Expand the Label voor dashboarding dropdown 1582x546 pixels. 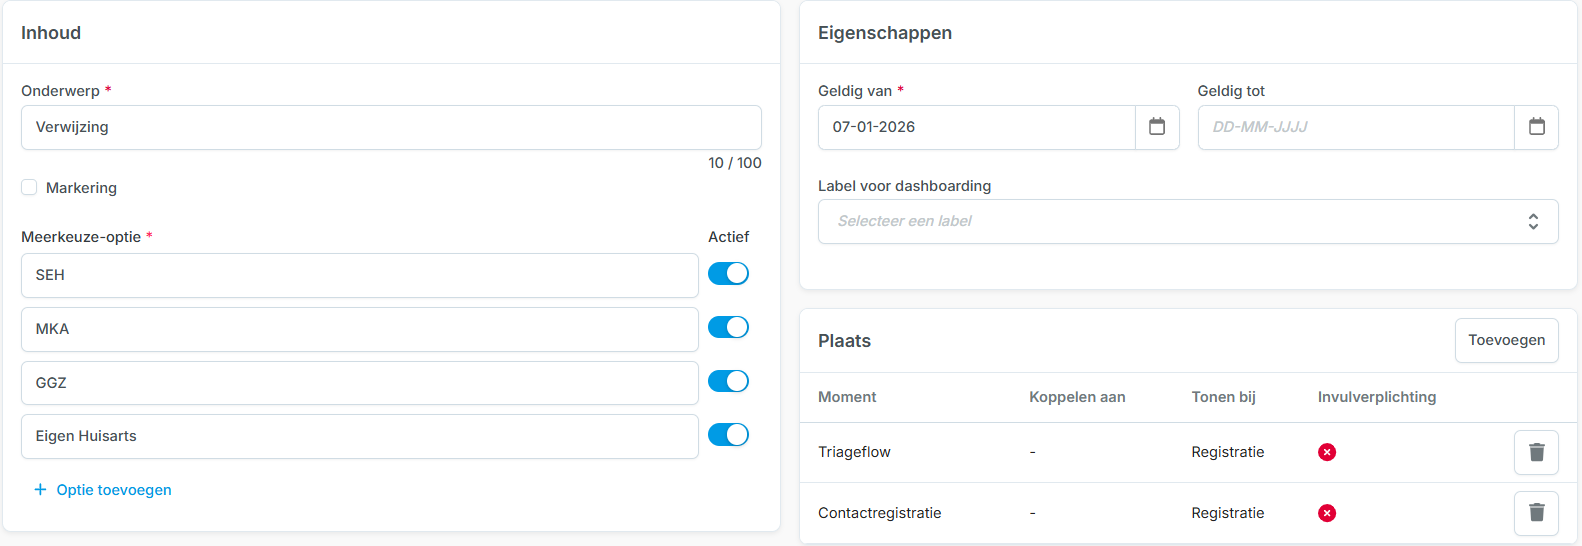1170,221
